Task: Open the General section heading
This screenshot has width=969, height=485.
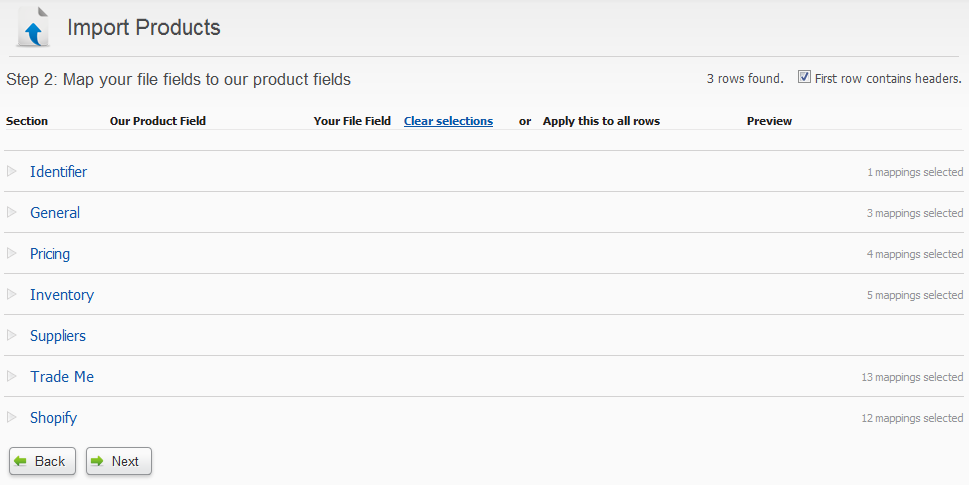Action: 55,213
